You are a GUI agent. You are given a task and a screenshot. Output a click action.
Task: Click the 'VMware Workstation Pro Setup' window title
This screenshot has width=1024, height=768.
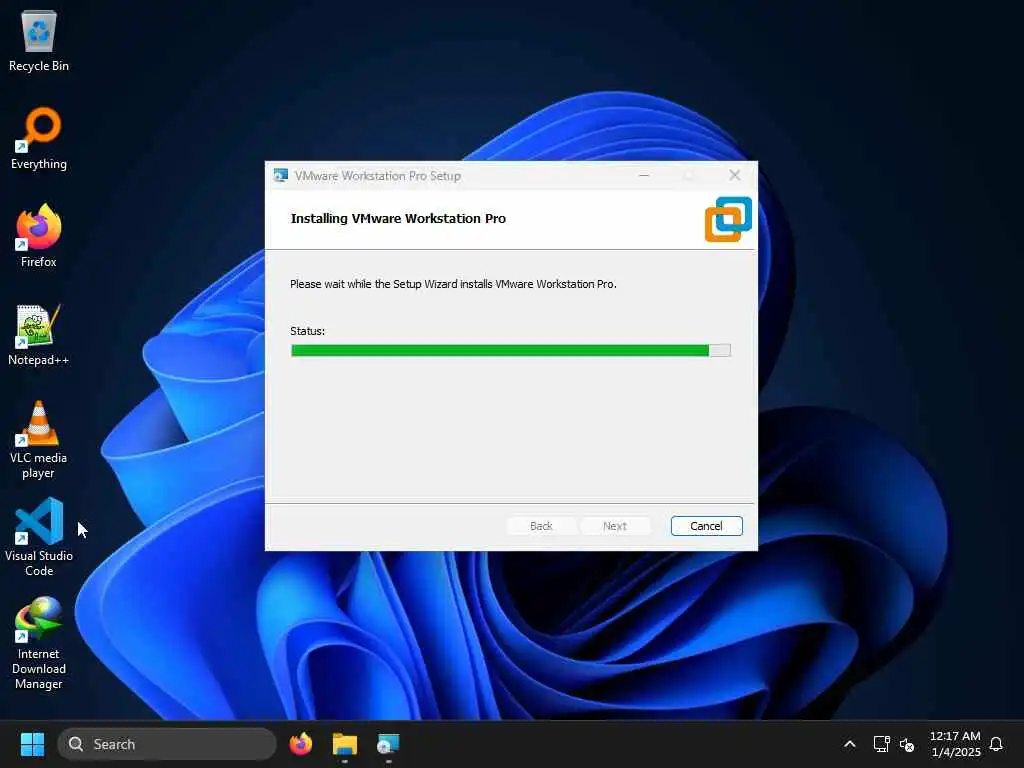click(x=377, y=176)
